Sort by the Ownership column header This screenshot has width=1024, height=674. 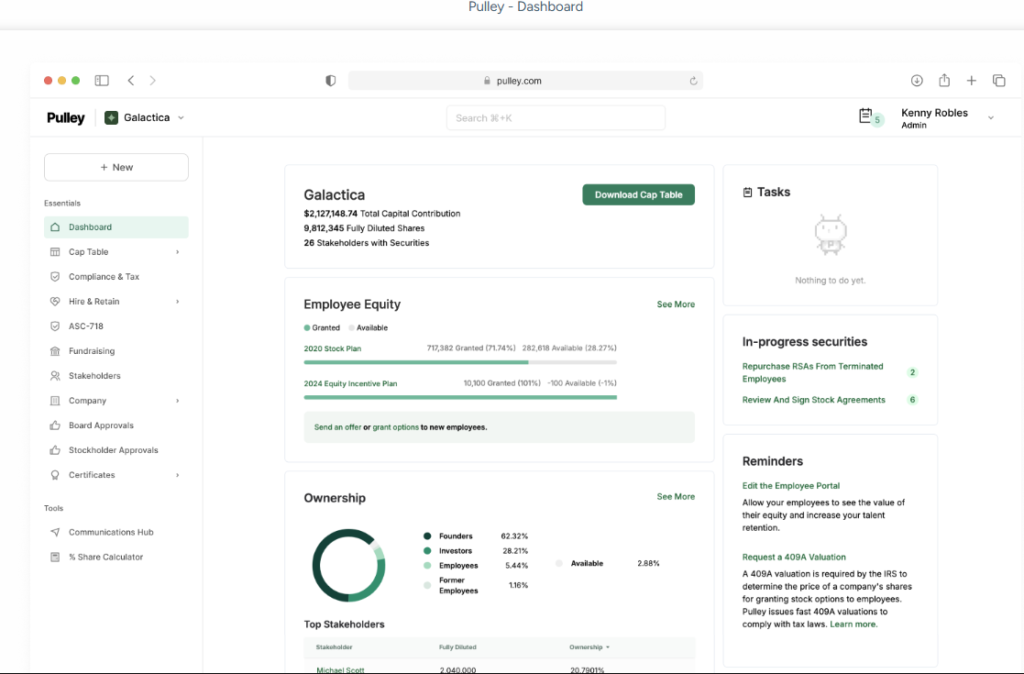point(588,647)
